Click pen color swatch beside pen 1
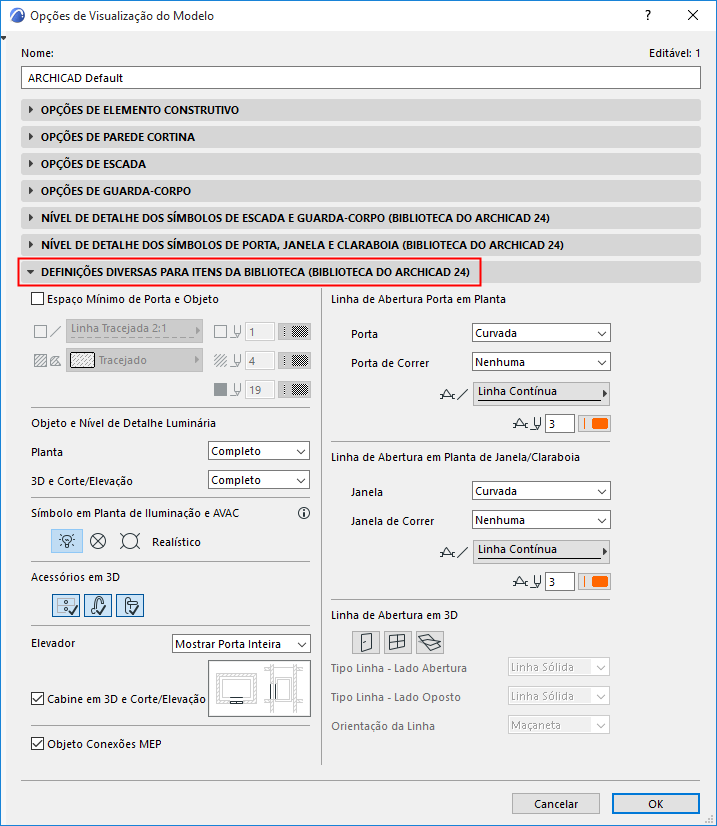 294,331
